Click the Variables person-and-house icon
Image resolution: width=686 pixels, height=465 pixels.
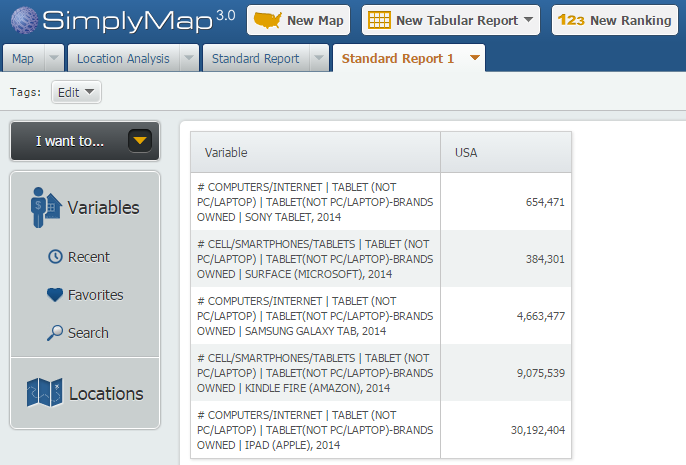[x=45, y=207]
